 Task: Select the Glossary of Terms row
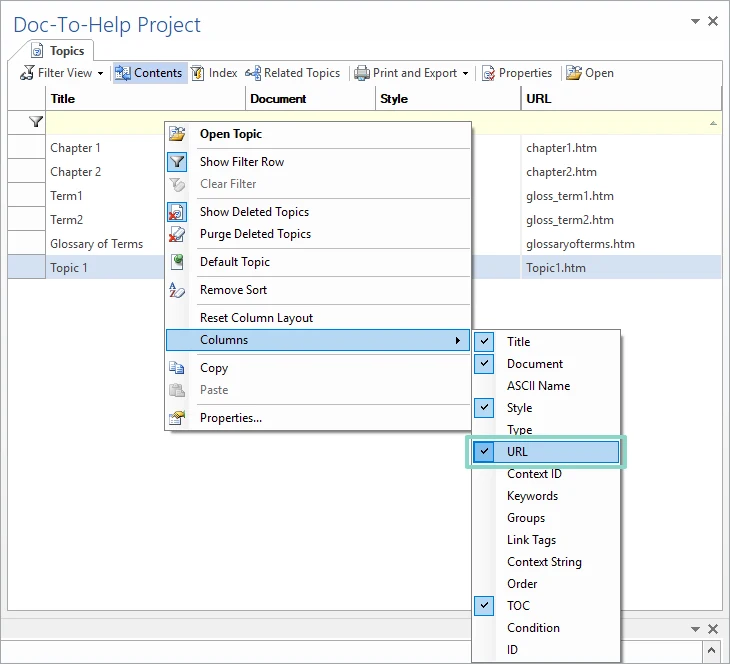tap(96, 244)
